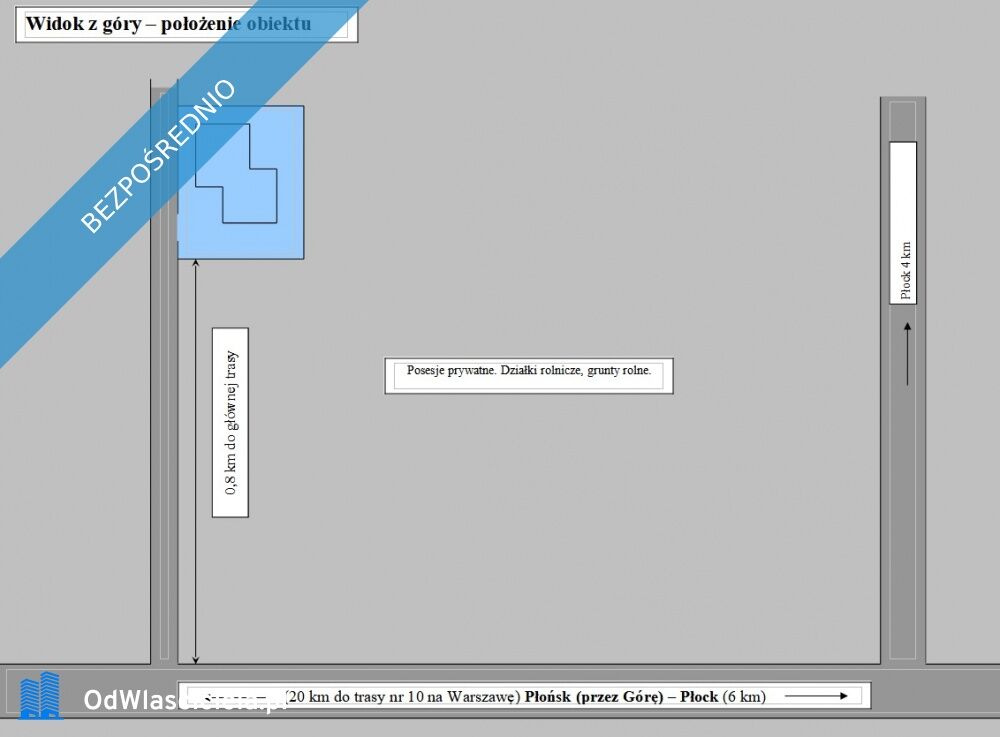Click the left vertical road strip
The width and height of the screenshot is (1000, 737).
point(164,450)
